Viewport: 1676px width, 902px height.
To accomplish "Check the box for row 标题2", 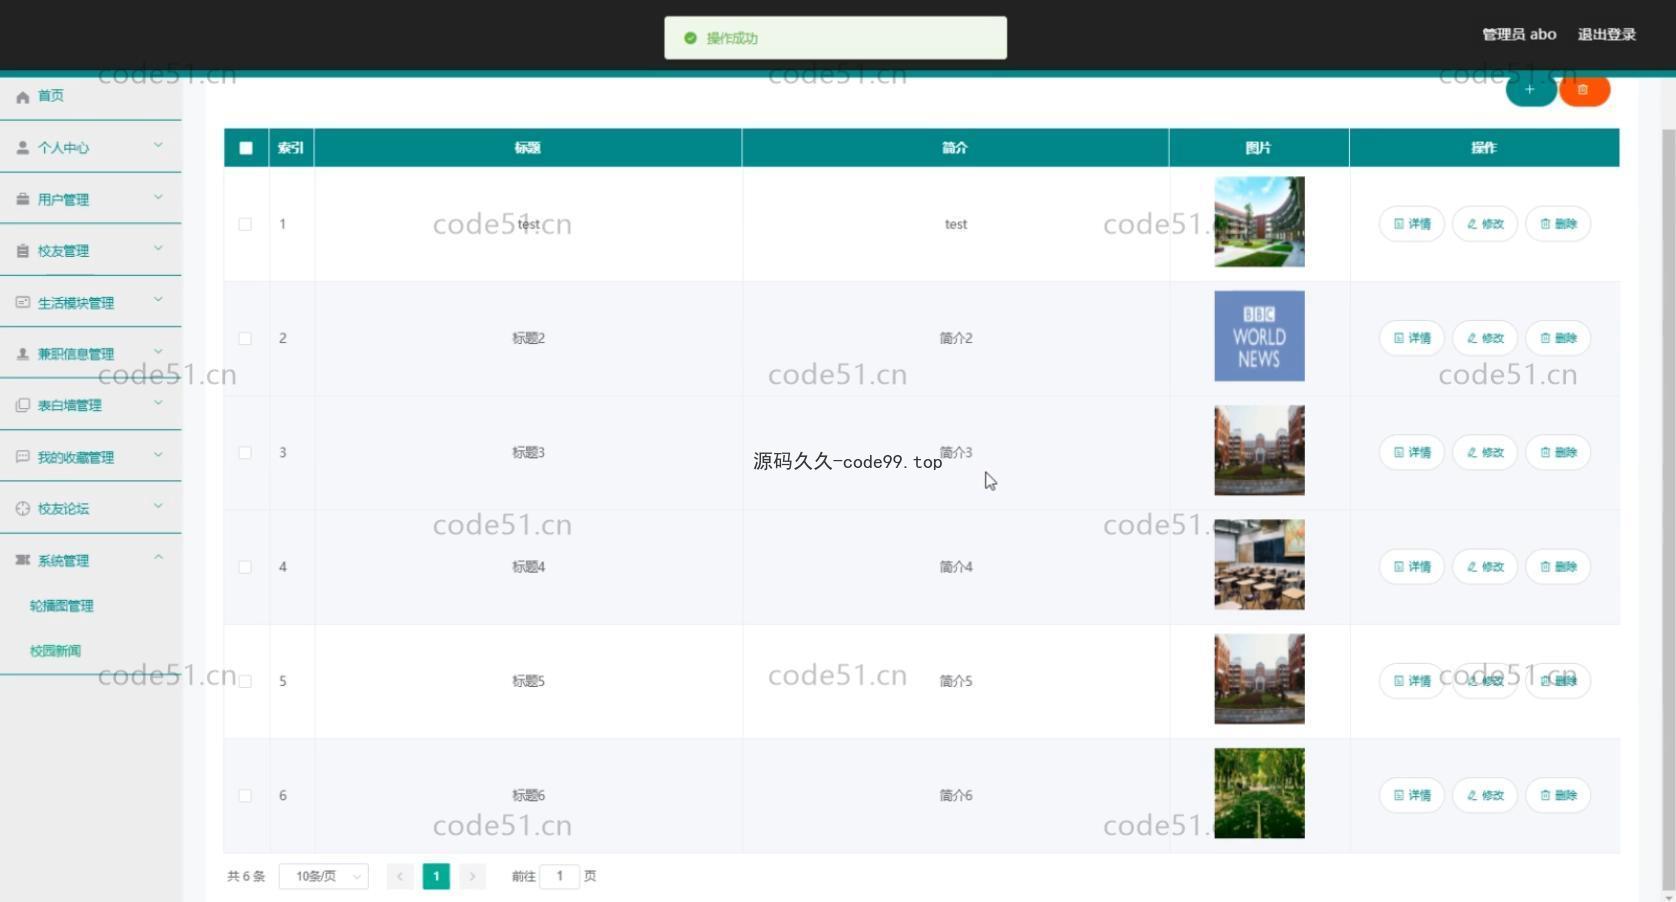I will [245, 338].
